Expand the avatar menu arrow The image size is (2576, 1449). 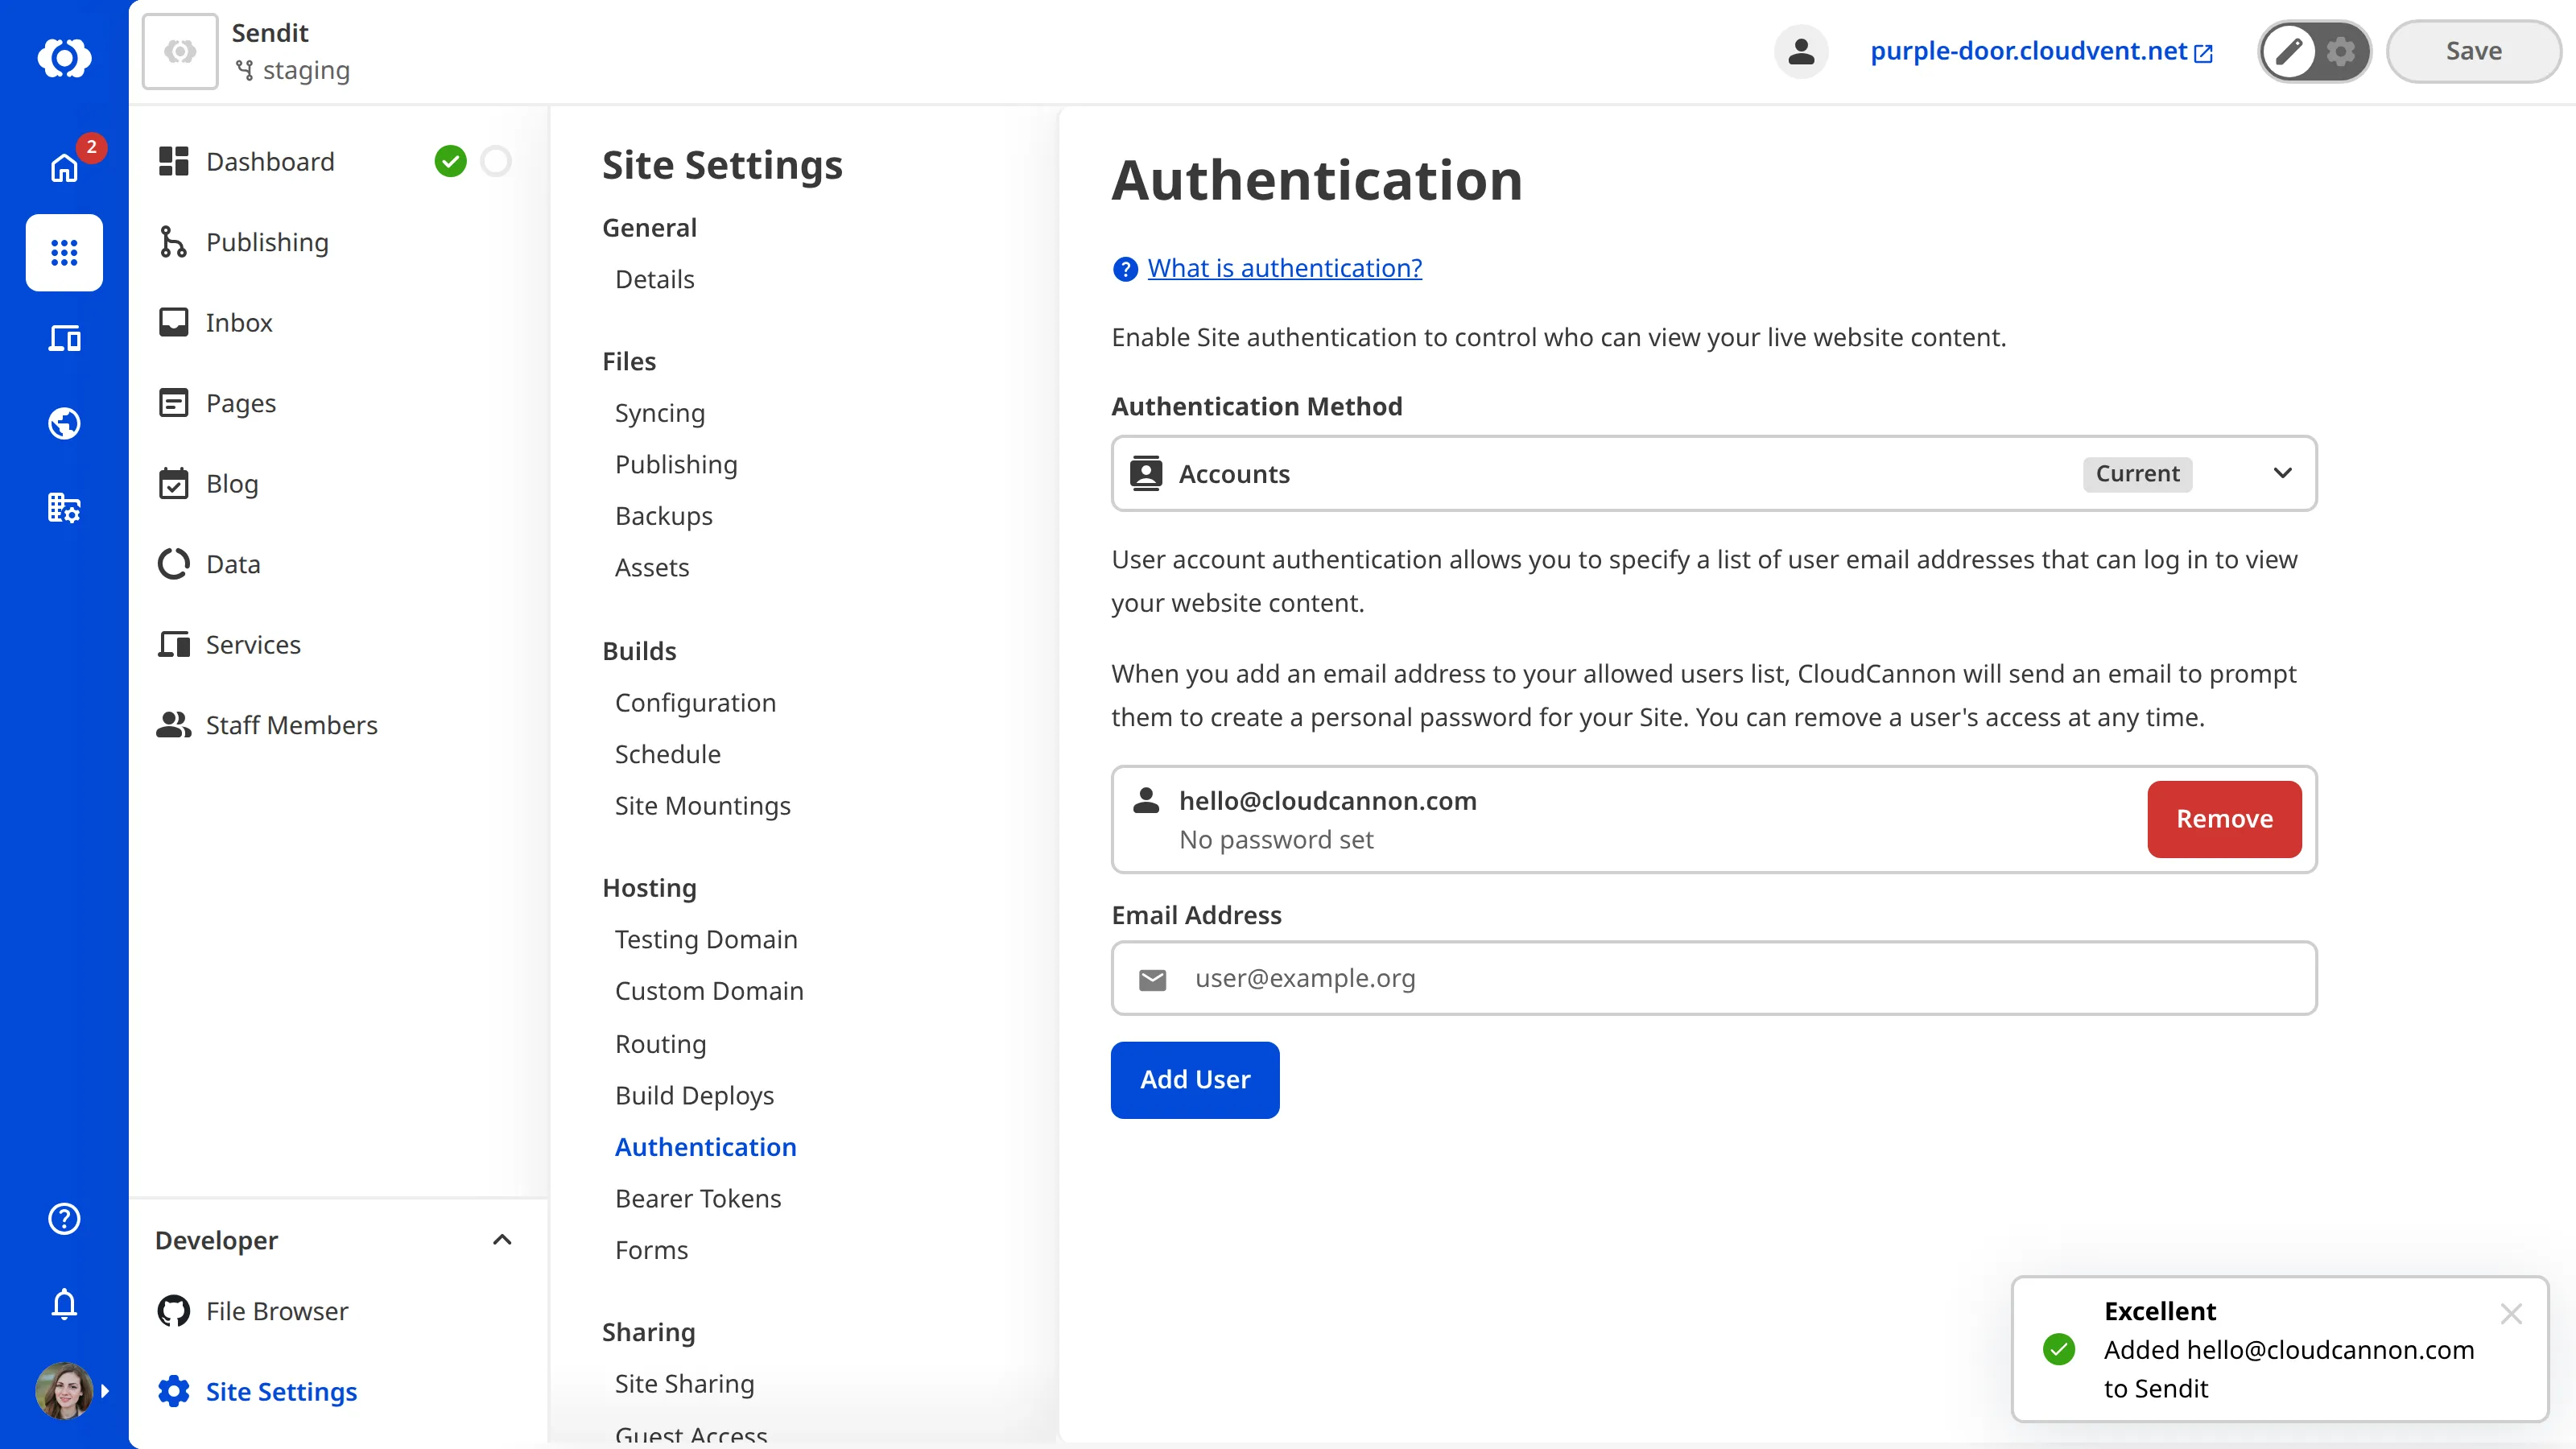pos(105,1390)
